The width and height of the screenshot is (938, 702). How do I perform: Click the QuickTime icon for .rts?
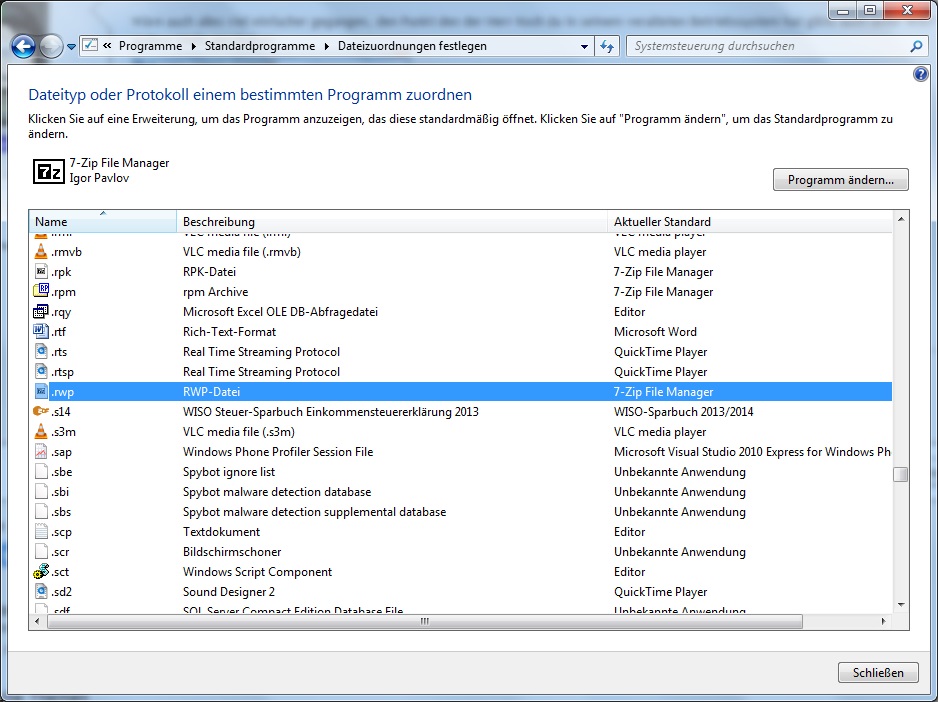click(40, 351)
